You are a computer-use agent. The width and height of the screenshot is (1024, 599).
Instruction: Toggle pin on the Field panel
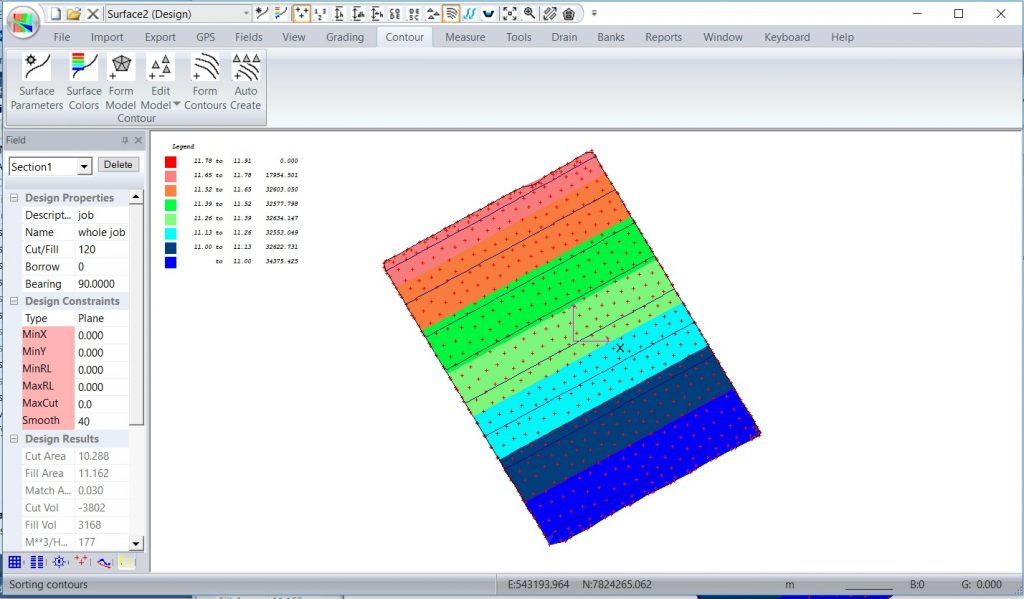(x=125, y=141)
